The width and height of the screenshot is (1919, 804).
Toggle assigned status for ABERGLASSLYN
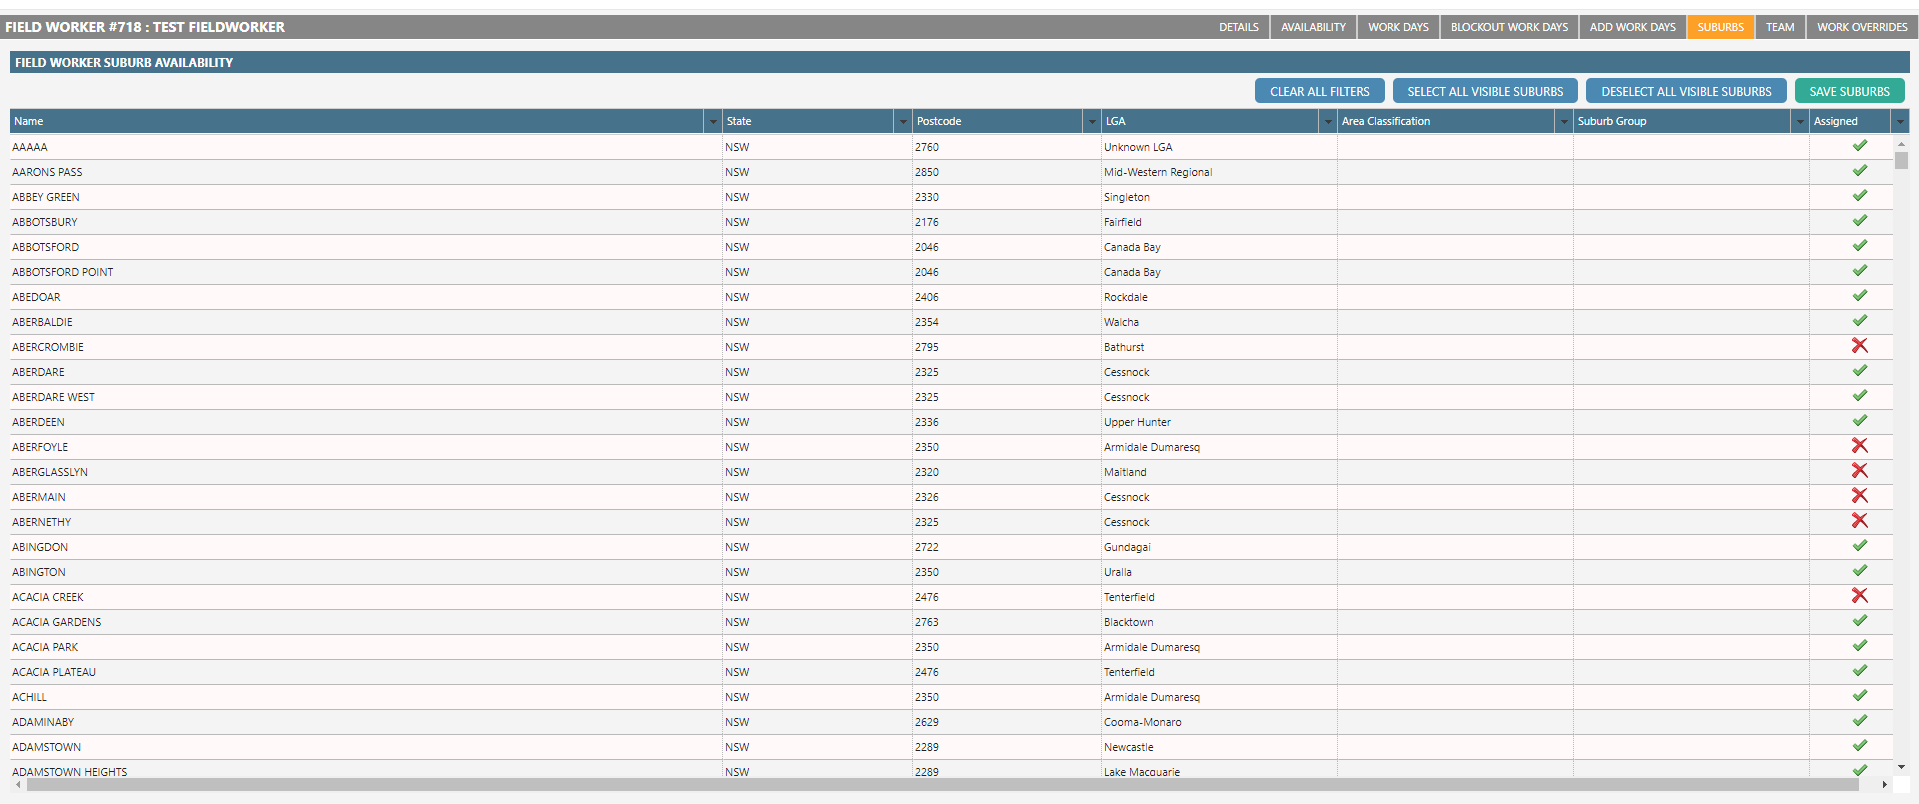[1859, 471]
